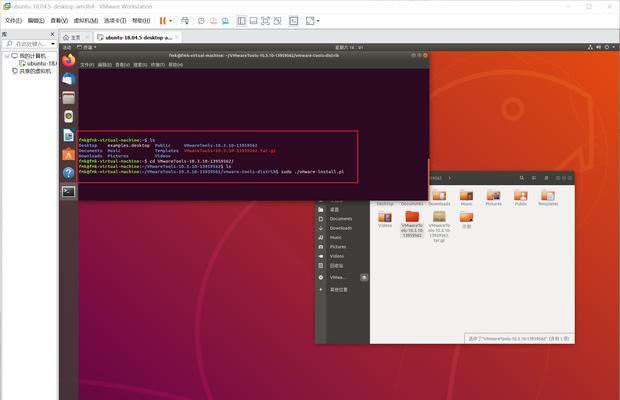The image size is (620, 400).
Task: Toggle view mode icon in Files window
Action: coord(534,178)
